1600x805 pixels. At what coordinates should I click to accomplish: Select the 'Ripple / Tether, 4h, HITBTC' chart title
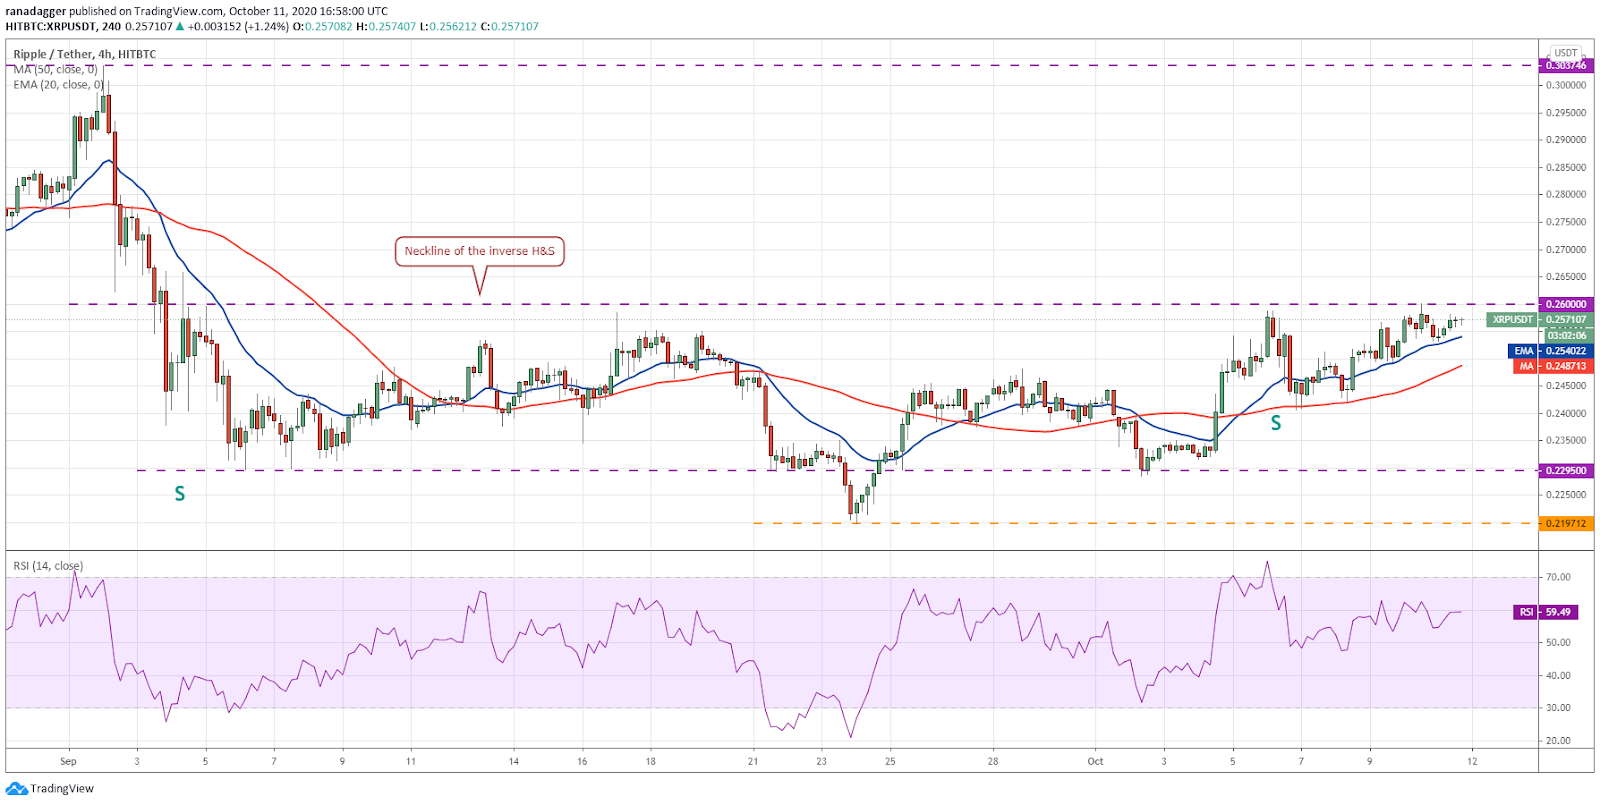pos(85,54)
